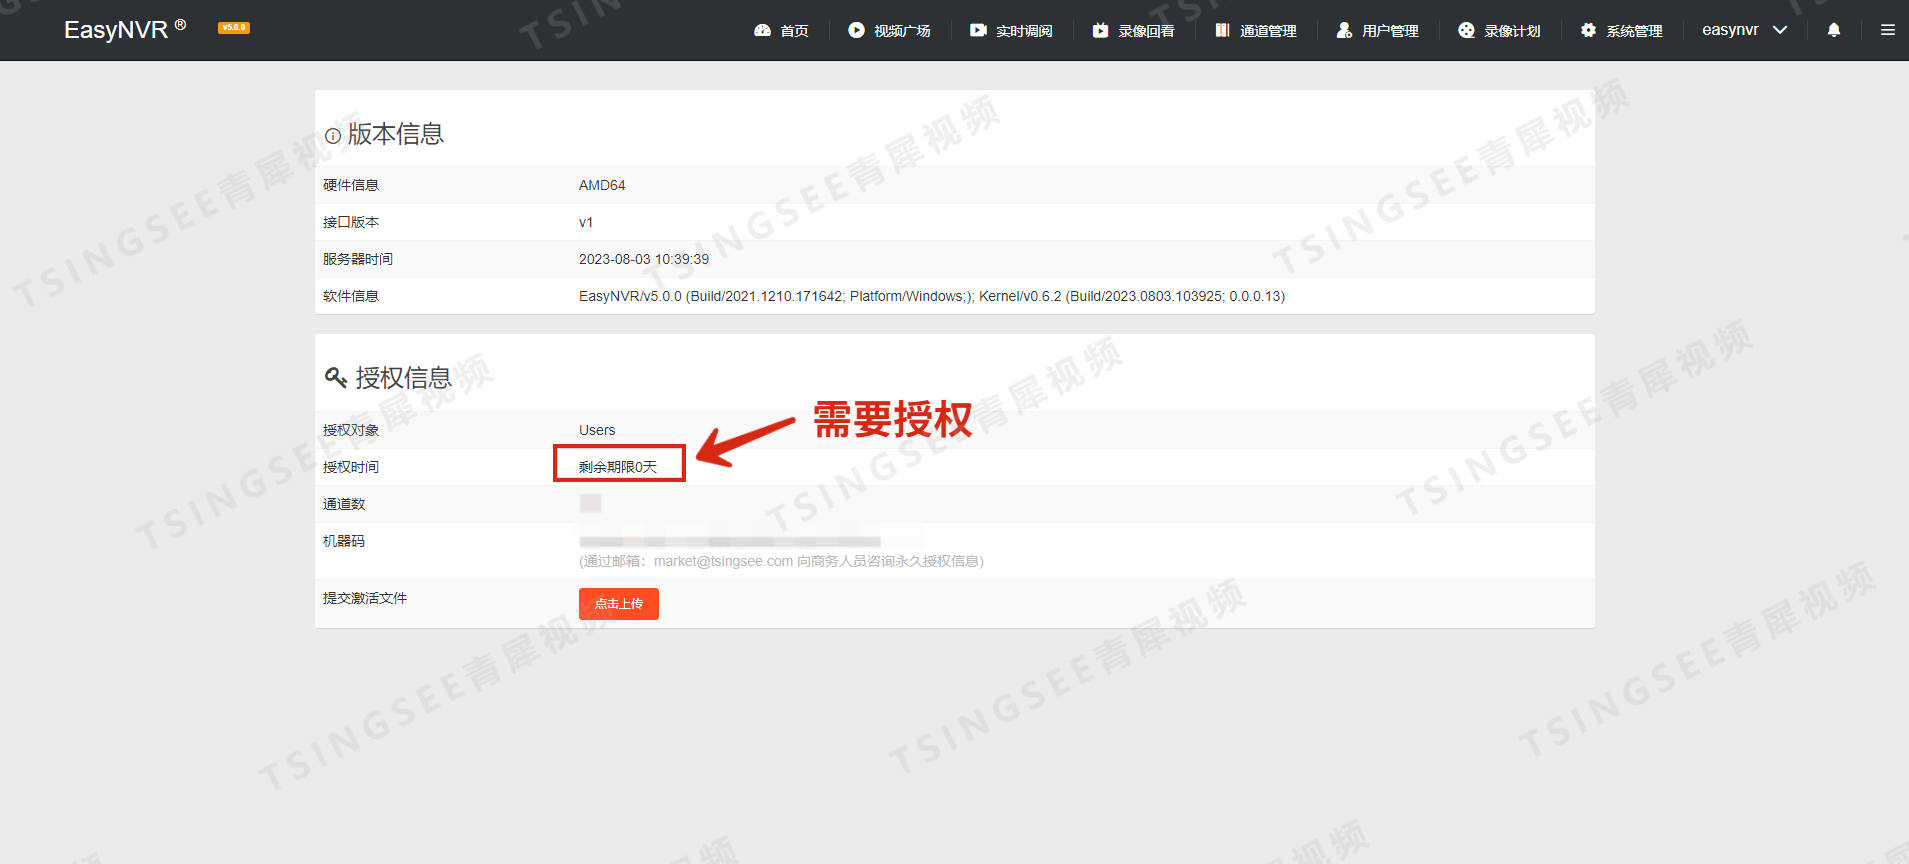Open 录像计划 recording plan
1909x864 pixels.
point(1512,31)
